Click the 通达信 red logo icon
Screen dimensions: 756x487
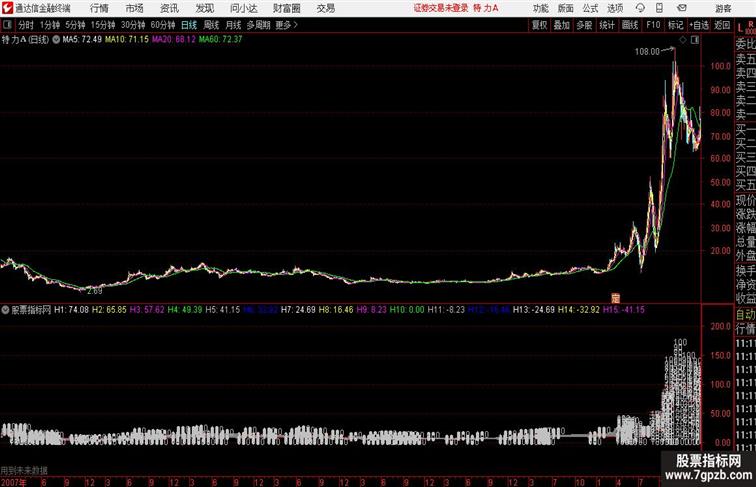coord(7,8)
